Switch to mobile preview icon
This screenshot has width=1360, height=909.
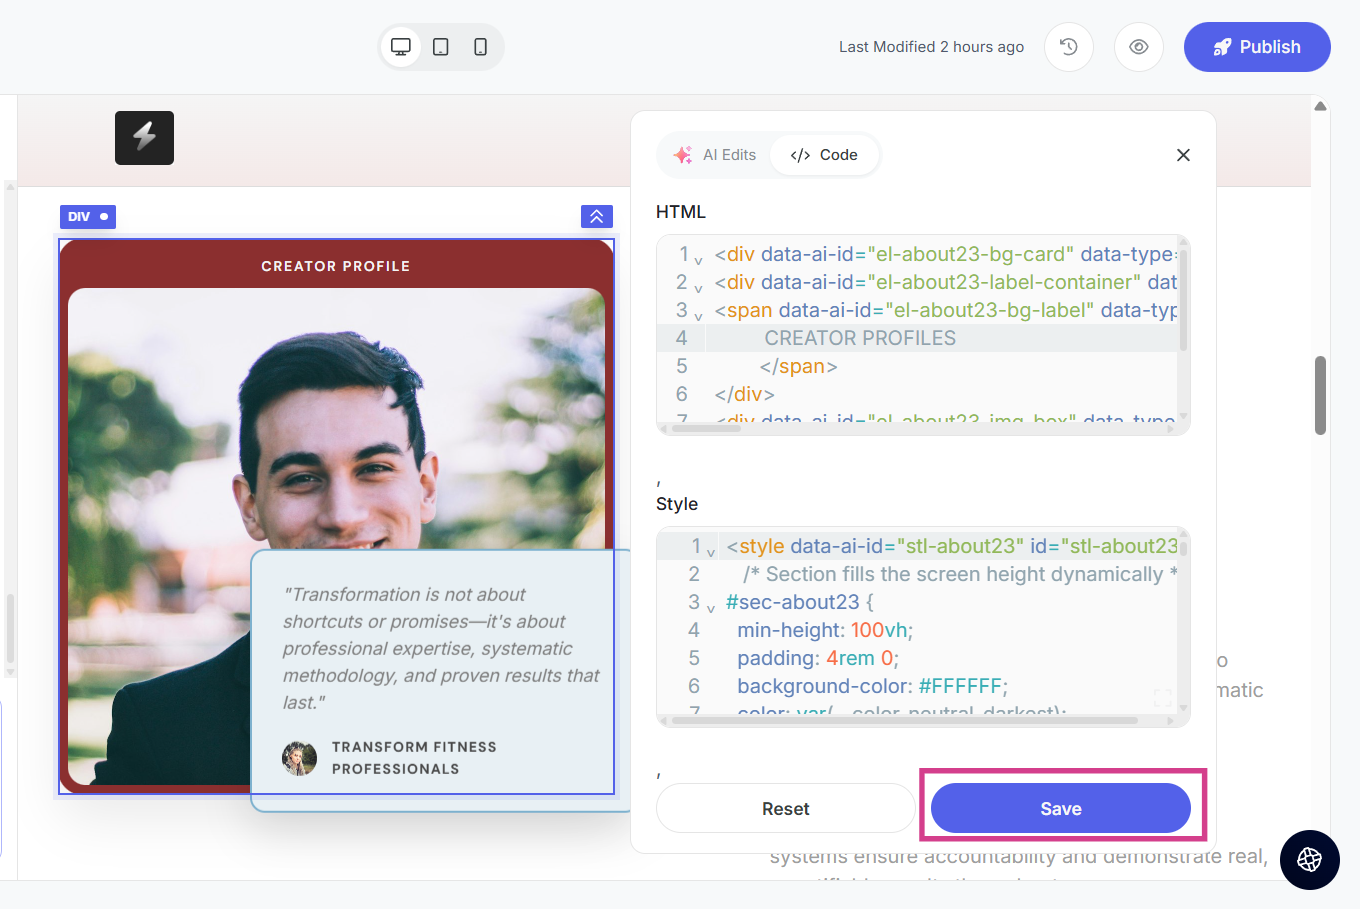click(481, 47)
